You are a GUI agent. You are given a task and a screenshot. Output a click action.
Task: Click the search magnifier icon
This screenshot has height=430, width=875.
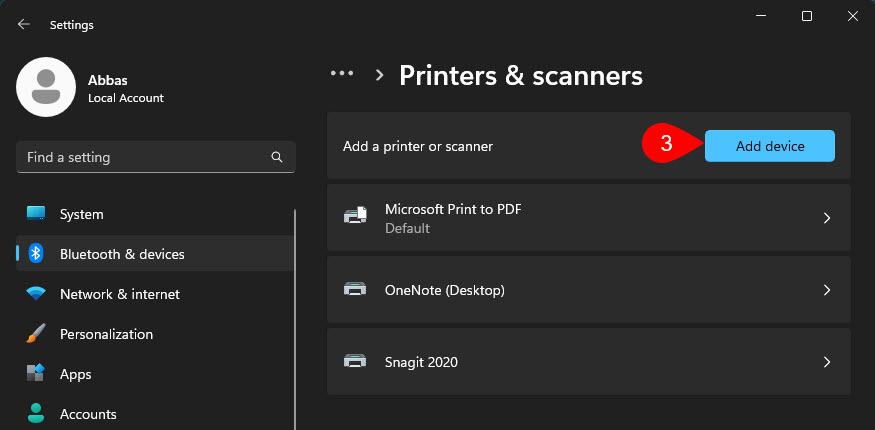(x=277, y=157)
